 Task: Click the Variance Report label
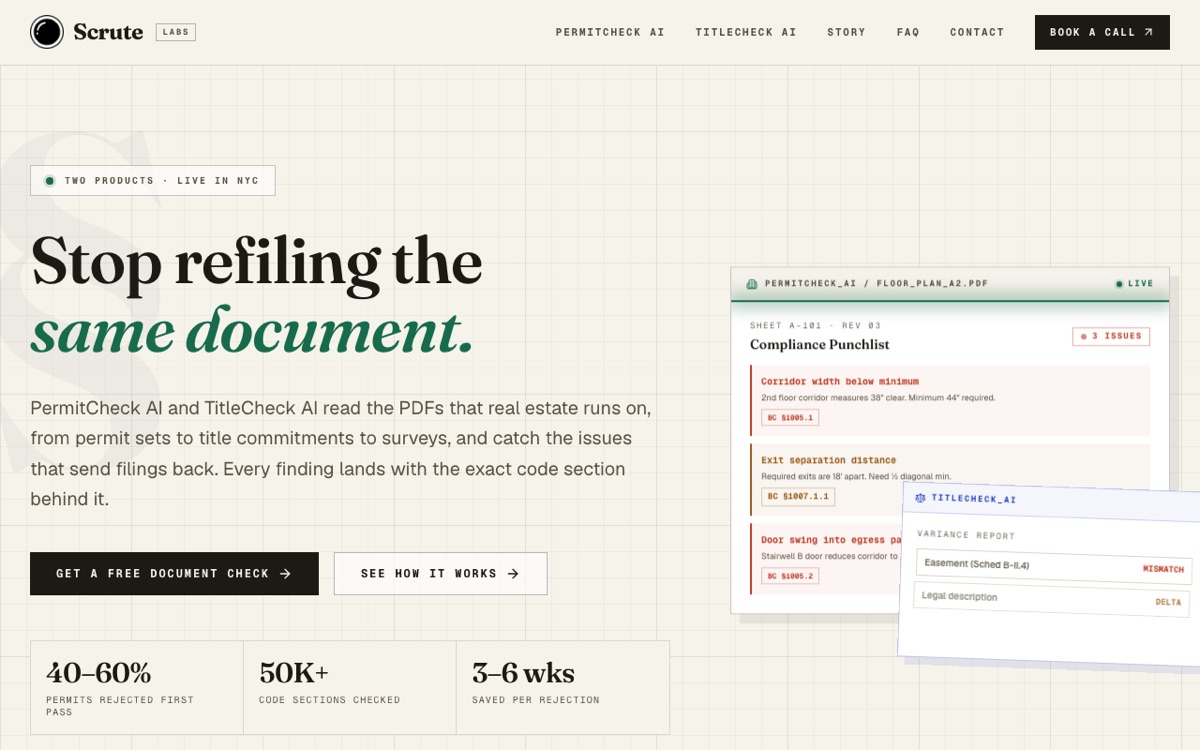(966, 535)
